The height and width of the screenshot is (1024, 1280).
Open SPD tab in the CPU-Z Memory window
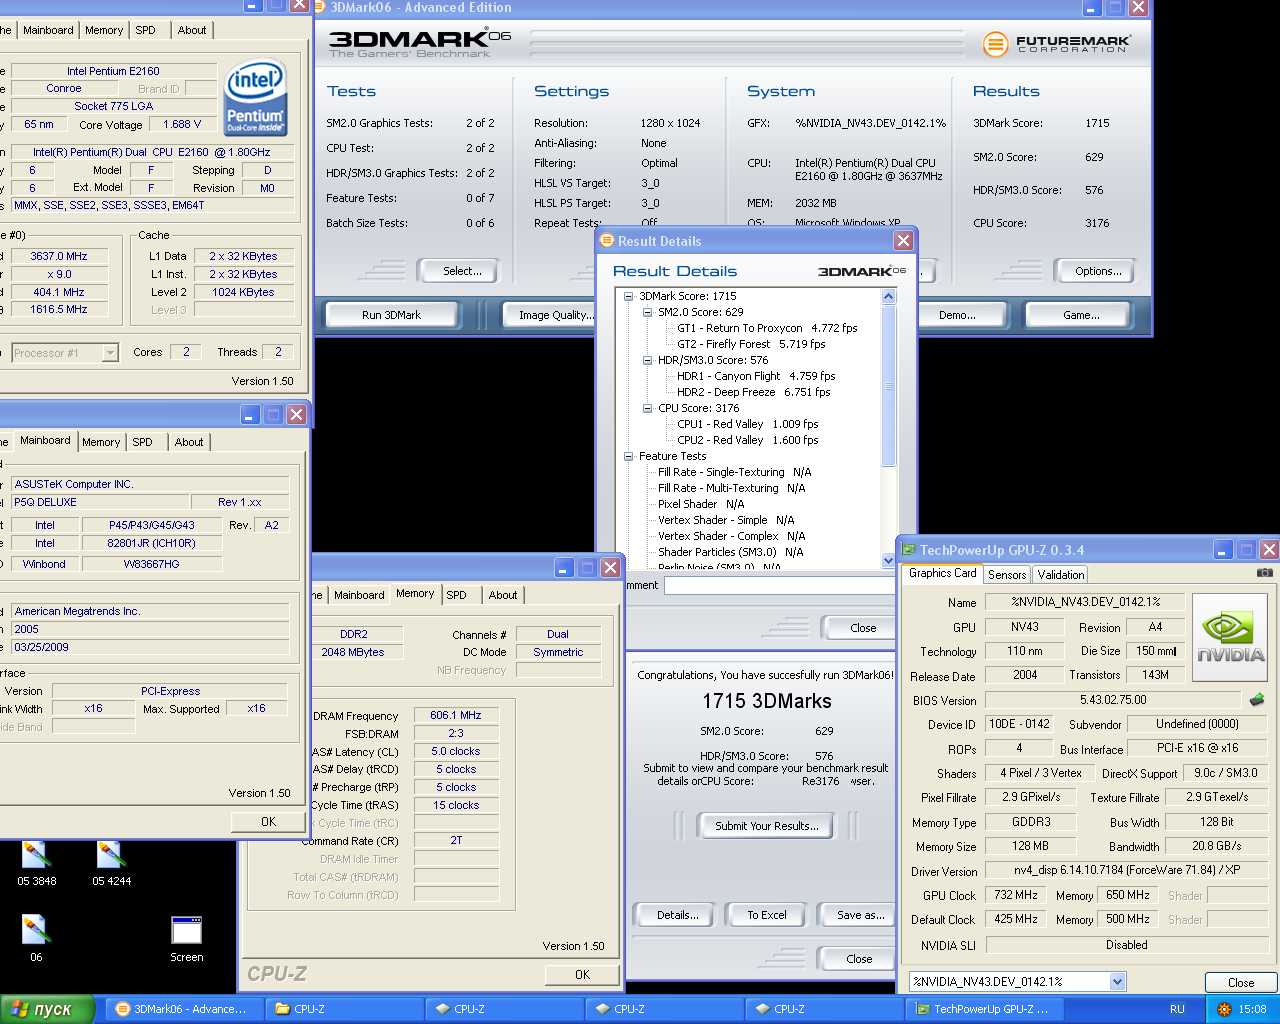(x=456, y=595)
